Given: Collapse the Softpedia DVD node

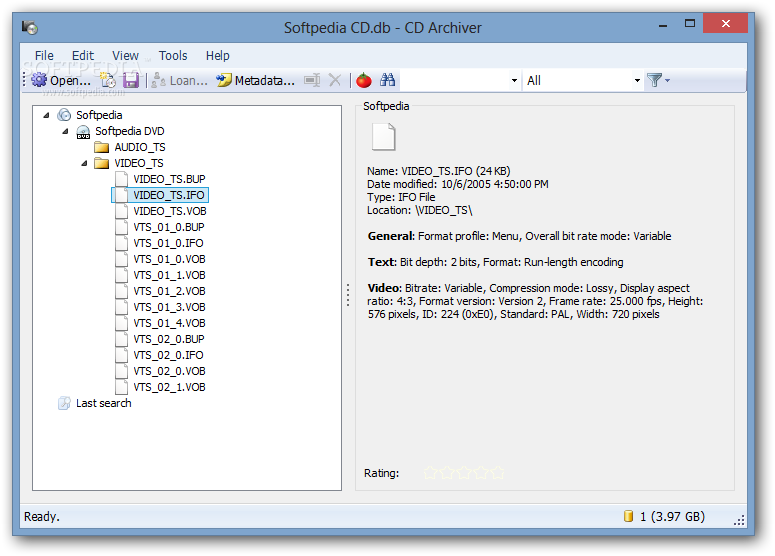Looking at the screenshot, I should tap(65, 131).
